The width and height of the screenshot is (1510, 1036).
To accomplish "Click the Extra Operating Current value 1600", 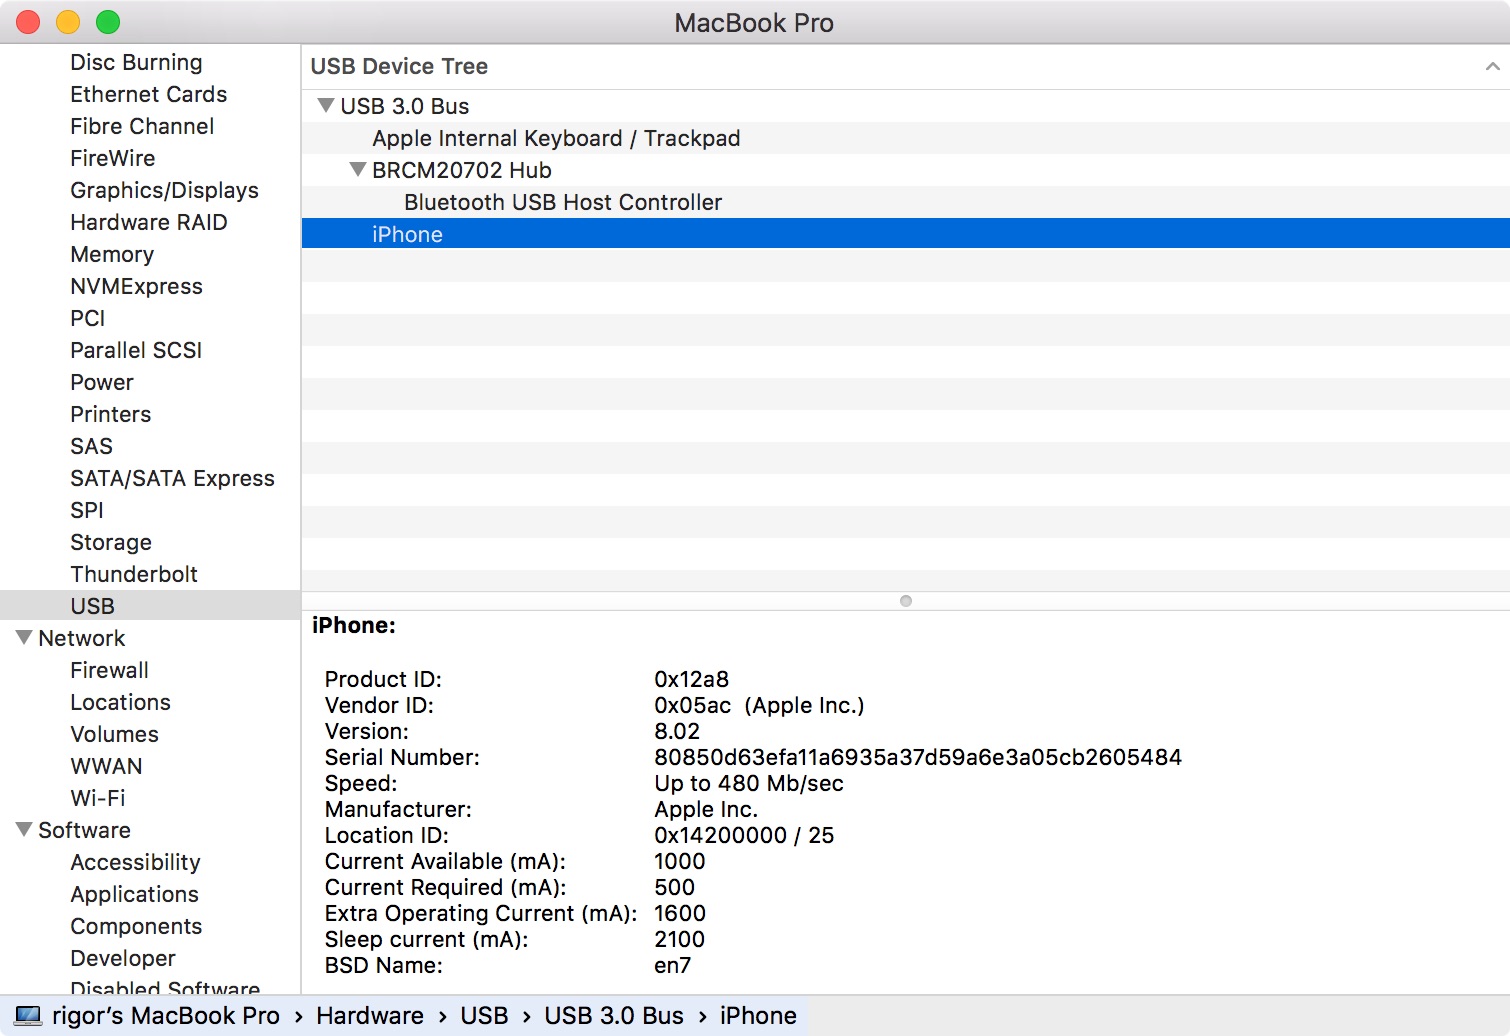I will coord(680,913).
